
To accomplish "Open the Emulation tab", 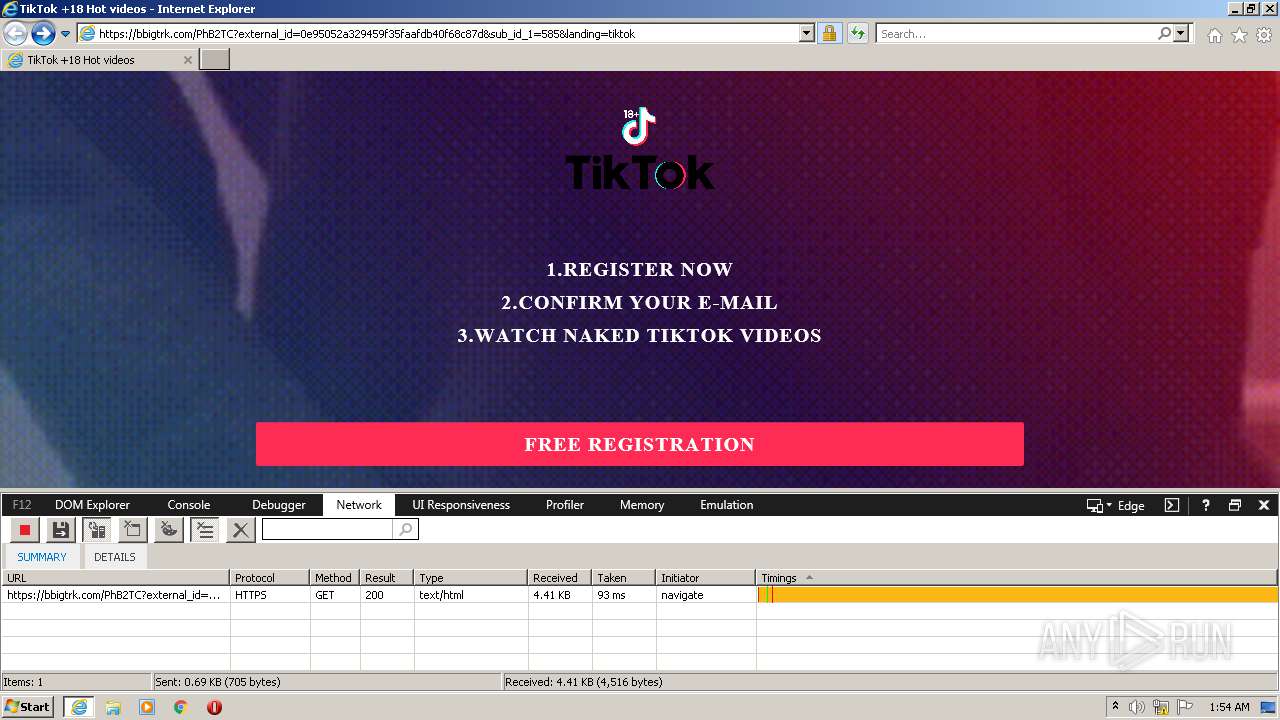I will (x=727, y=505).
